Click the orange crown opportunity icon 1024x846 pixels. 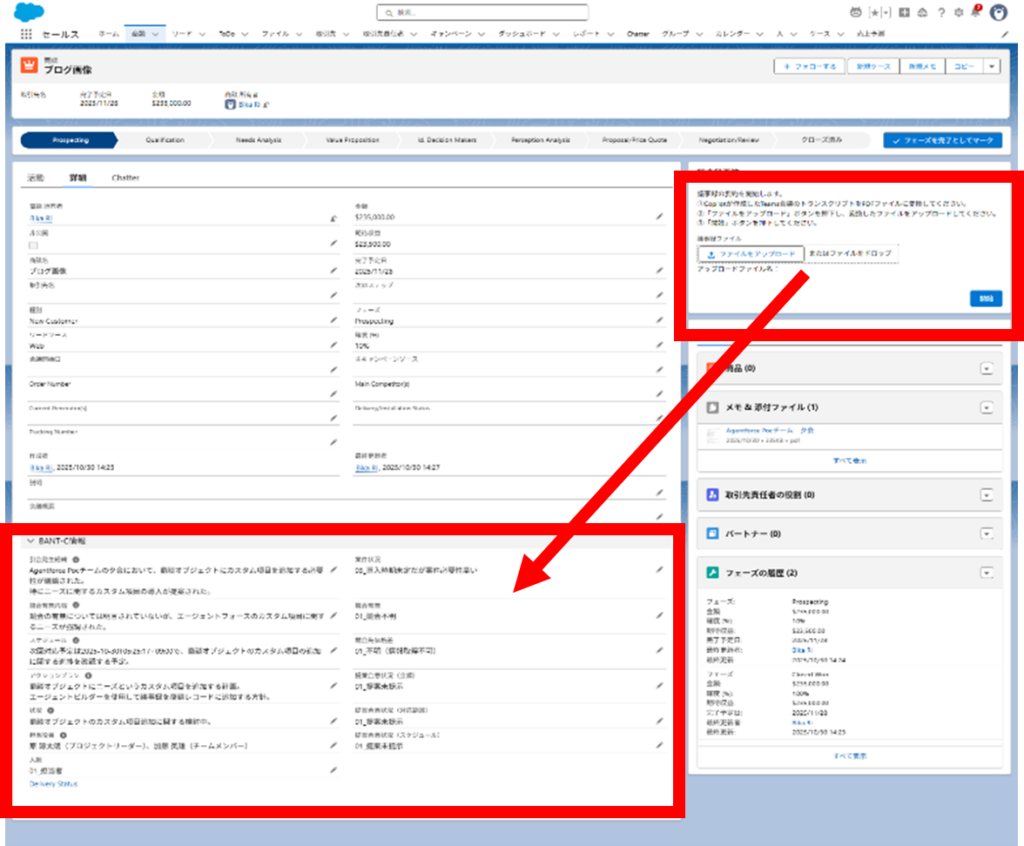(29, 66)
